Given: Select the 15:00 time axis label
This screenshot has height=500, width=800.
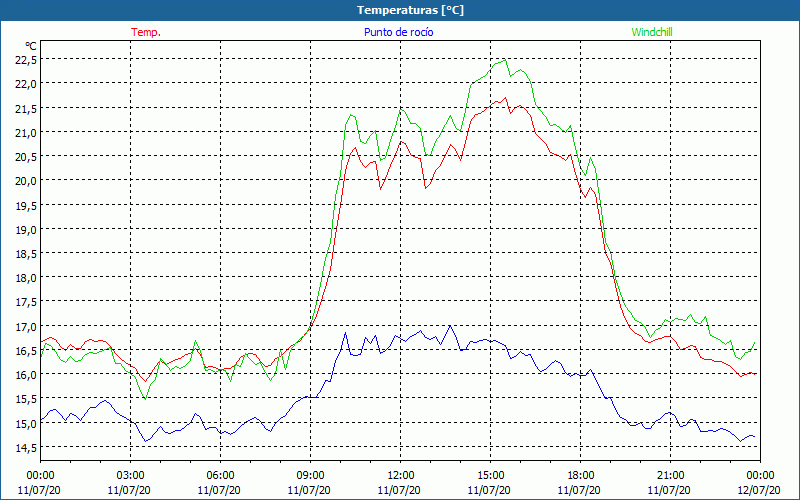Looking at the screenshot, I should pyautogui.click(x=490, y=475).
